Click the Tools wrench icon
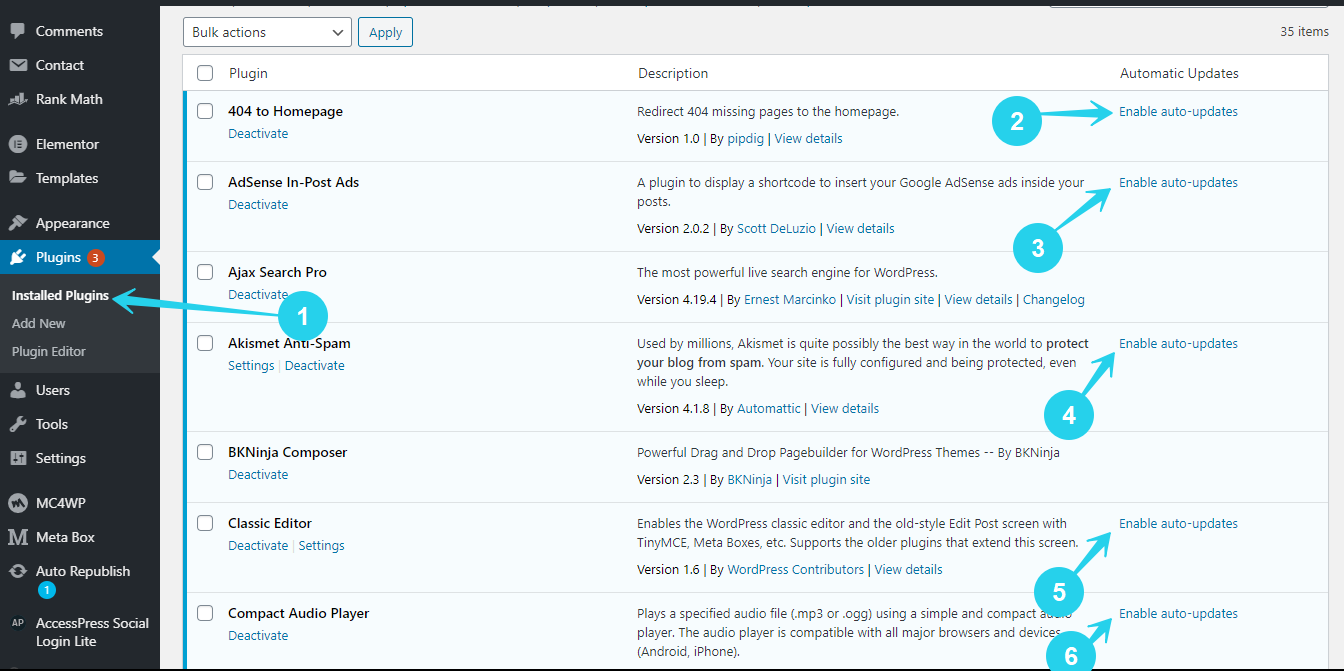 pos(17,424)
